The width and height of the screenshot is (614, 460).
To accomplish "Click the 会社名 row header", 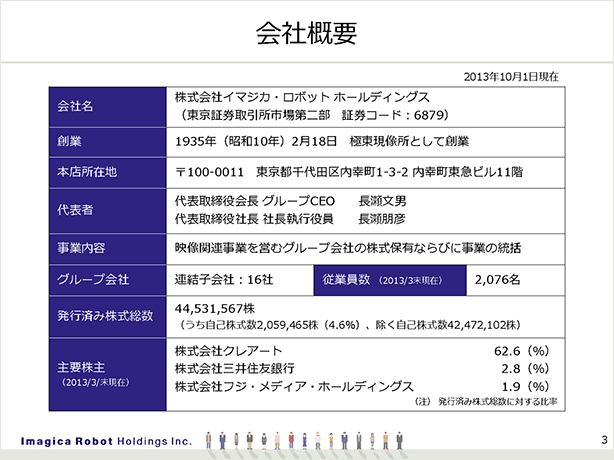I will [108, 107].
